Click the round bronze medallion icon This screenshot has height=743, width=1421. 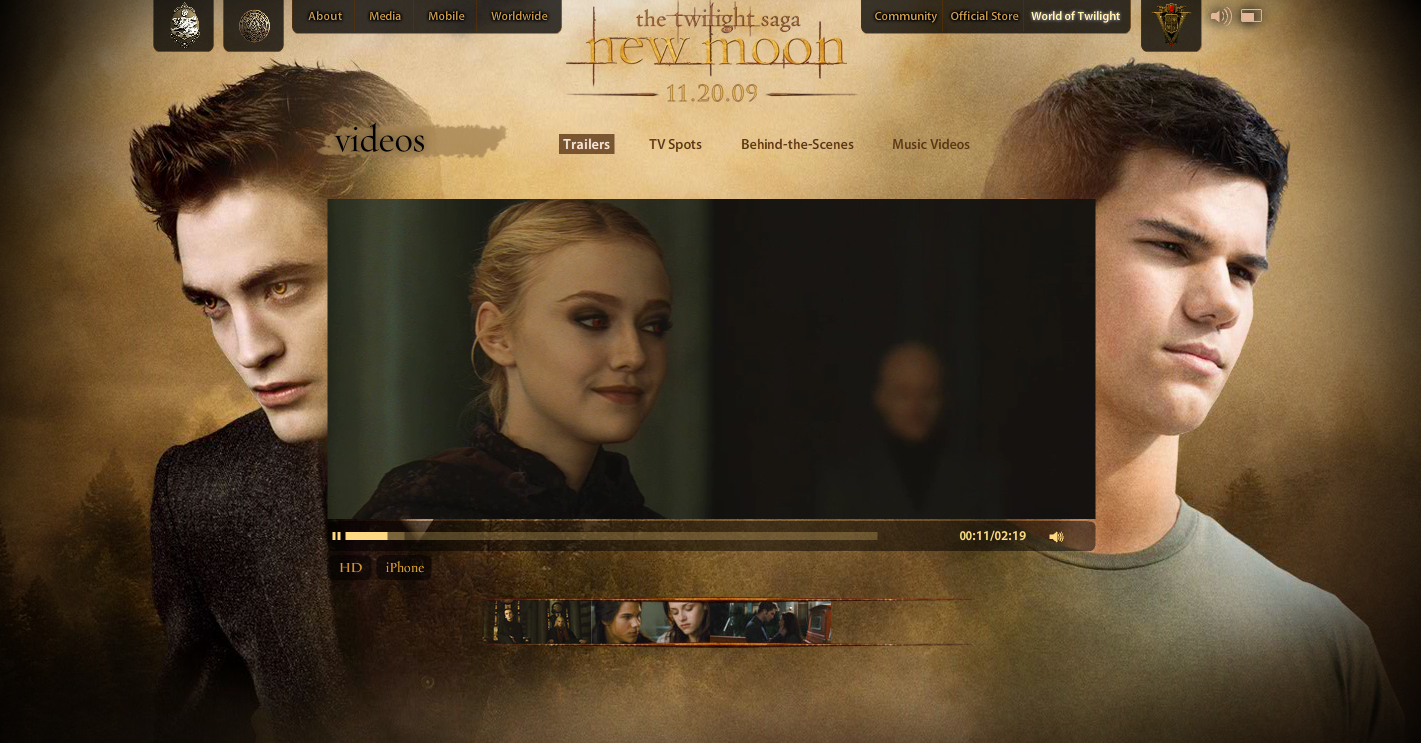(254, 25)
